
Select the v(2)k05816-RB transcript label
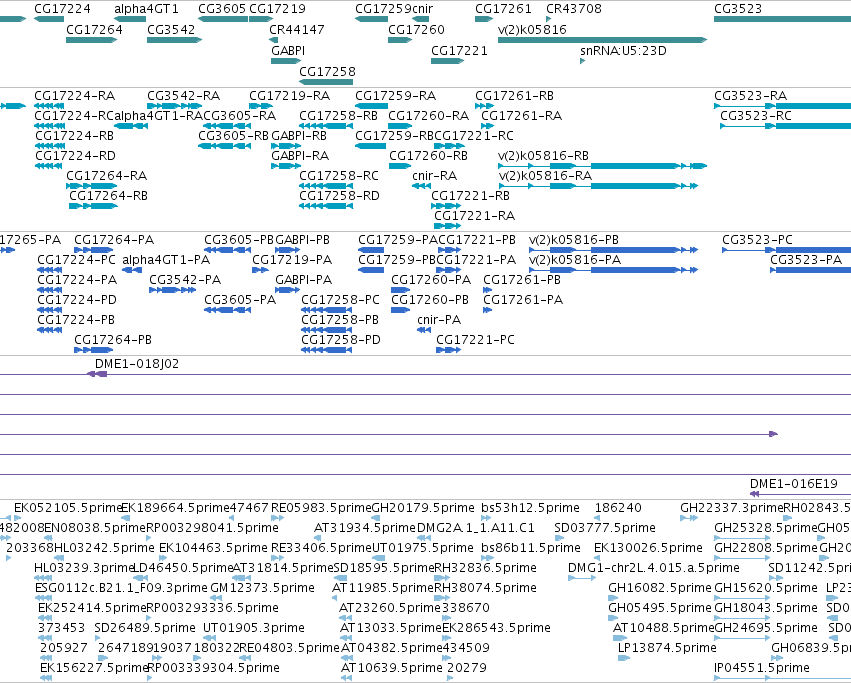(543, 156)
